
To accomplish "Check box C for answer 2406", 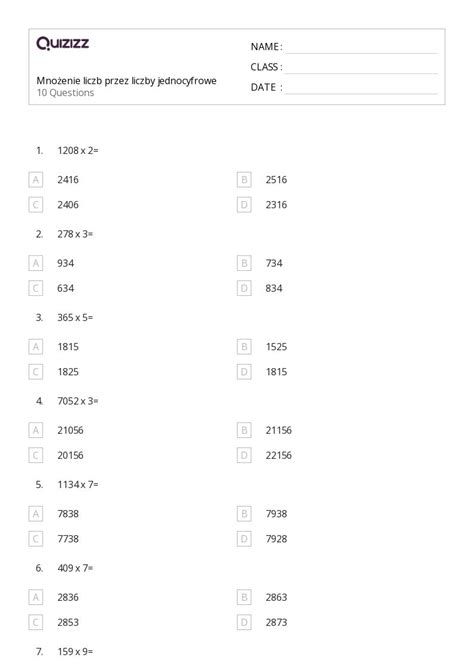I will 35,205.
